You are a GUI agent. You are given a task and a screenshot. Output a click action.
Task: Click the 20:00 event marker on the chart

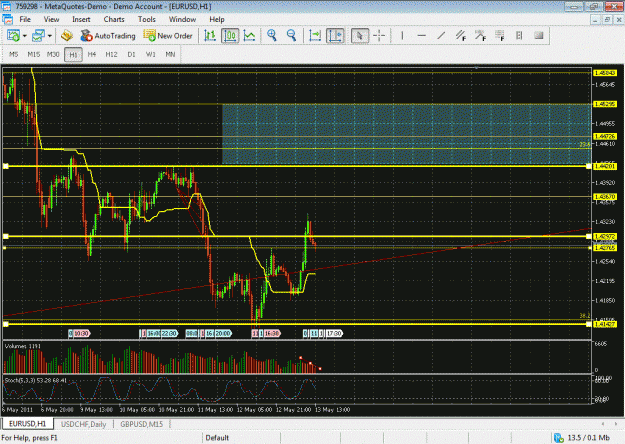223,333
